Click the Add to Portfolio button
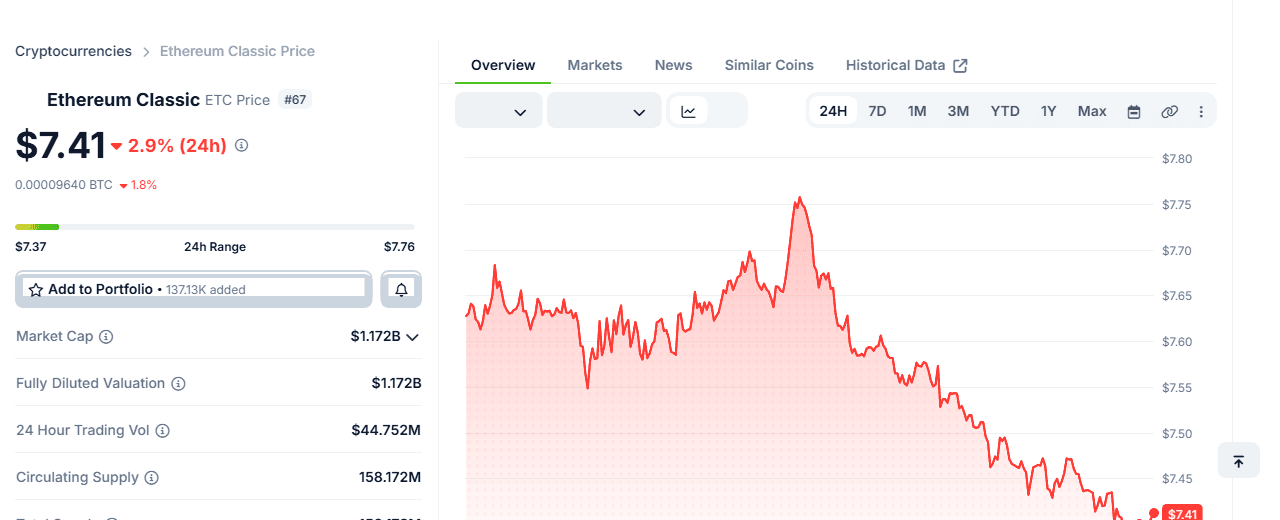This screenshot has width=1280, height=520. [x=194, y=289]
